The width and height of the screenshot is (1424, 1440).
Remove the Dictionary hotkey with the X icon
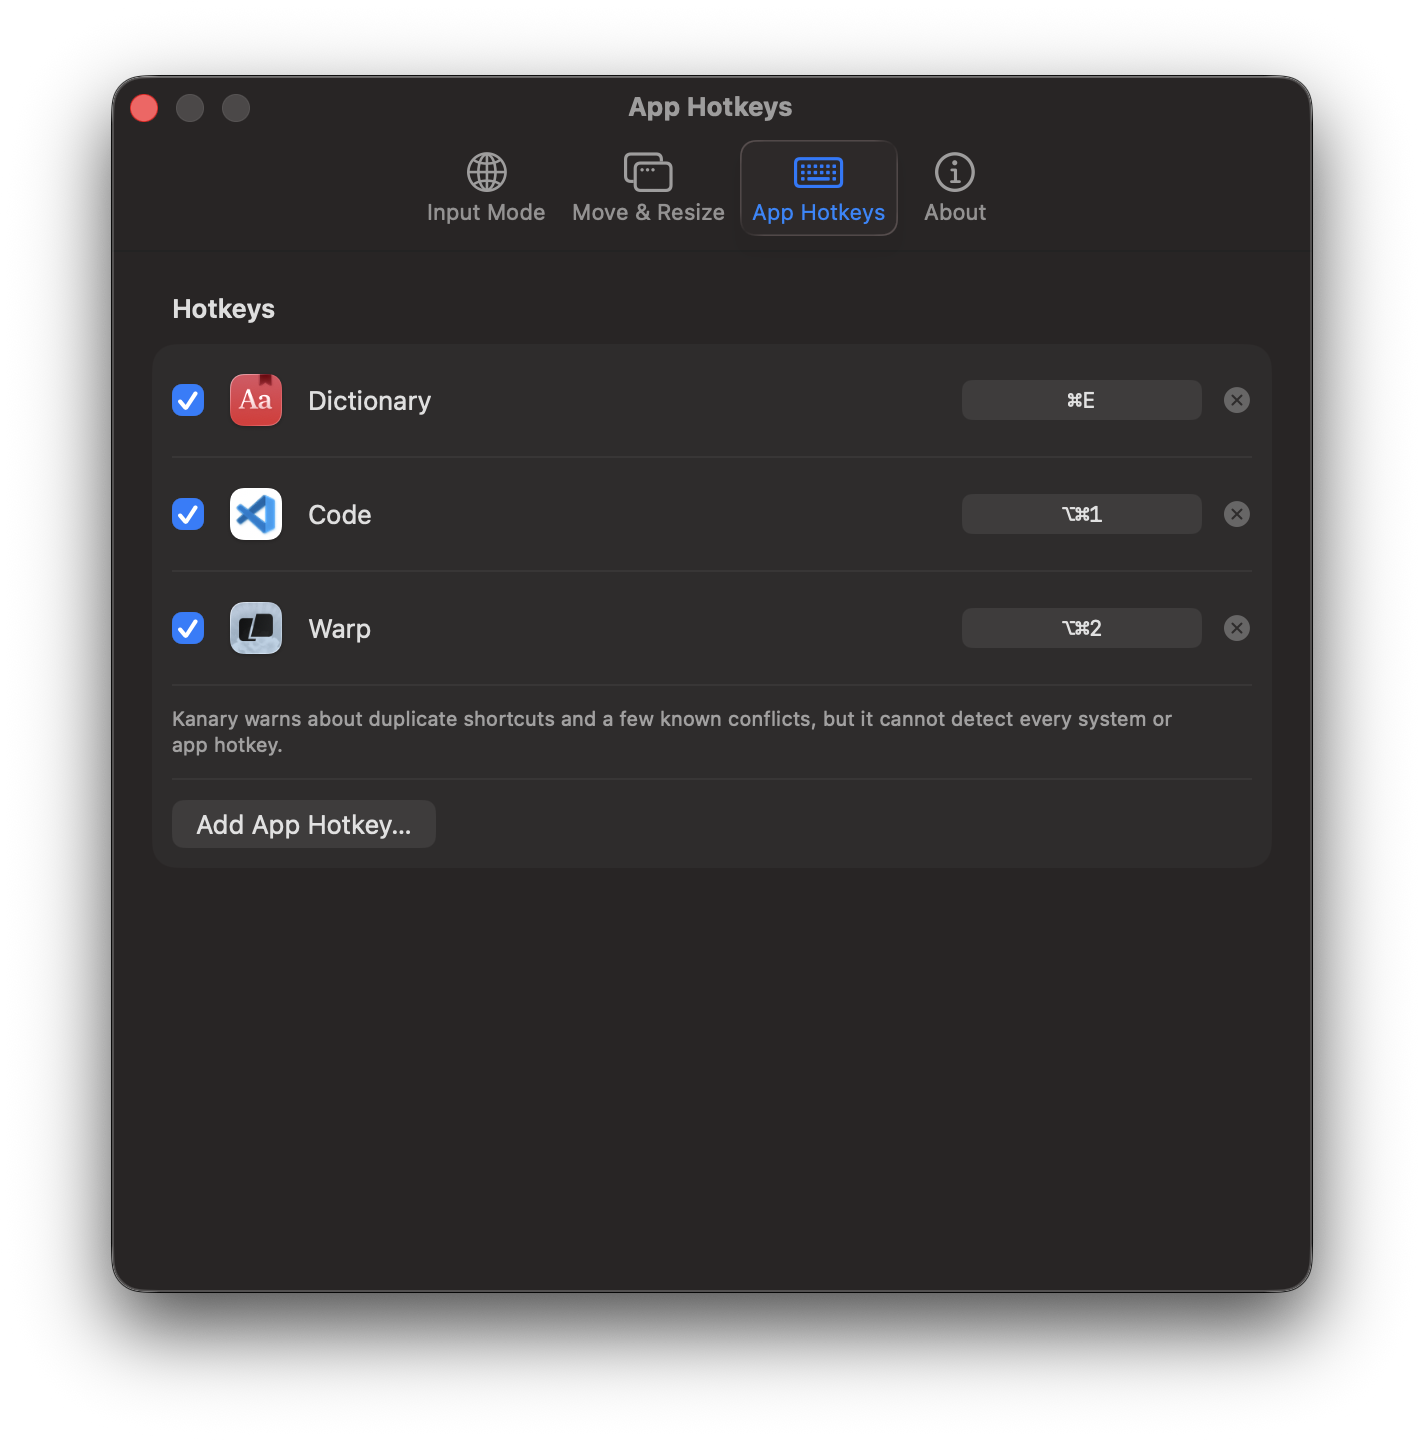coord(1237,400)
